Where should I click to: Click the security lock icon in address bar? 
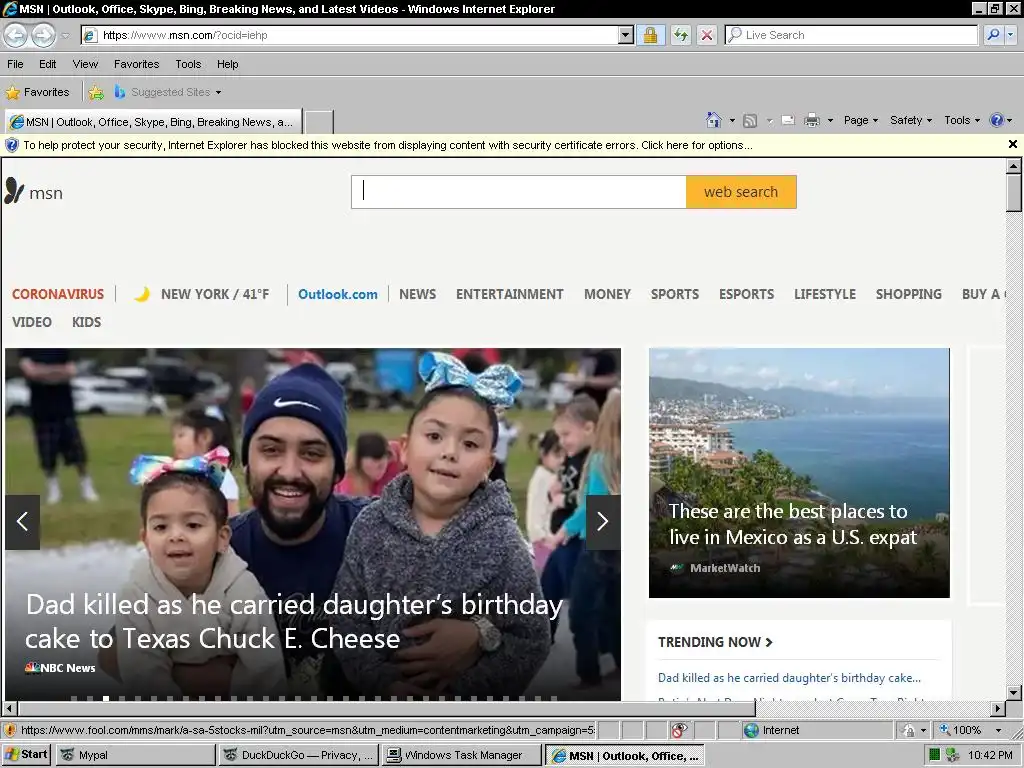[x=650, y=35]
